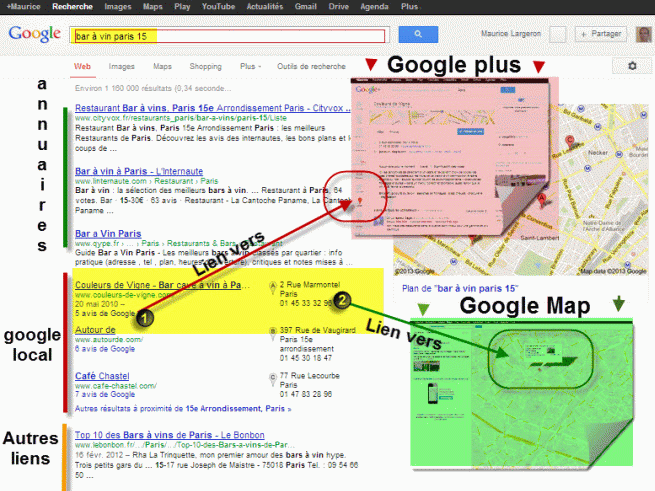Open Drive in the top black bar
Screen dimensions: 655x491
[x=338, y=7]
